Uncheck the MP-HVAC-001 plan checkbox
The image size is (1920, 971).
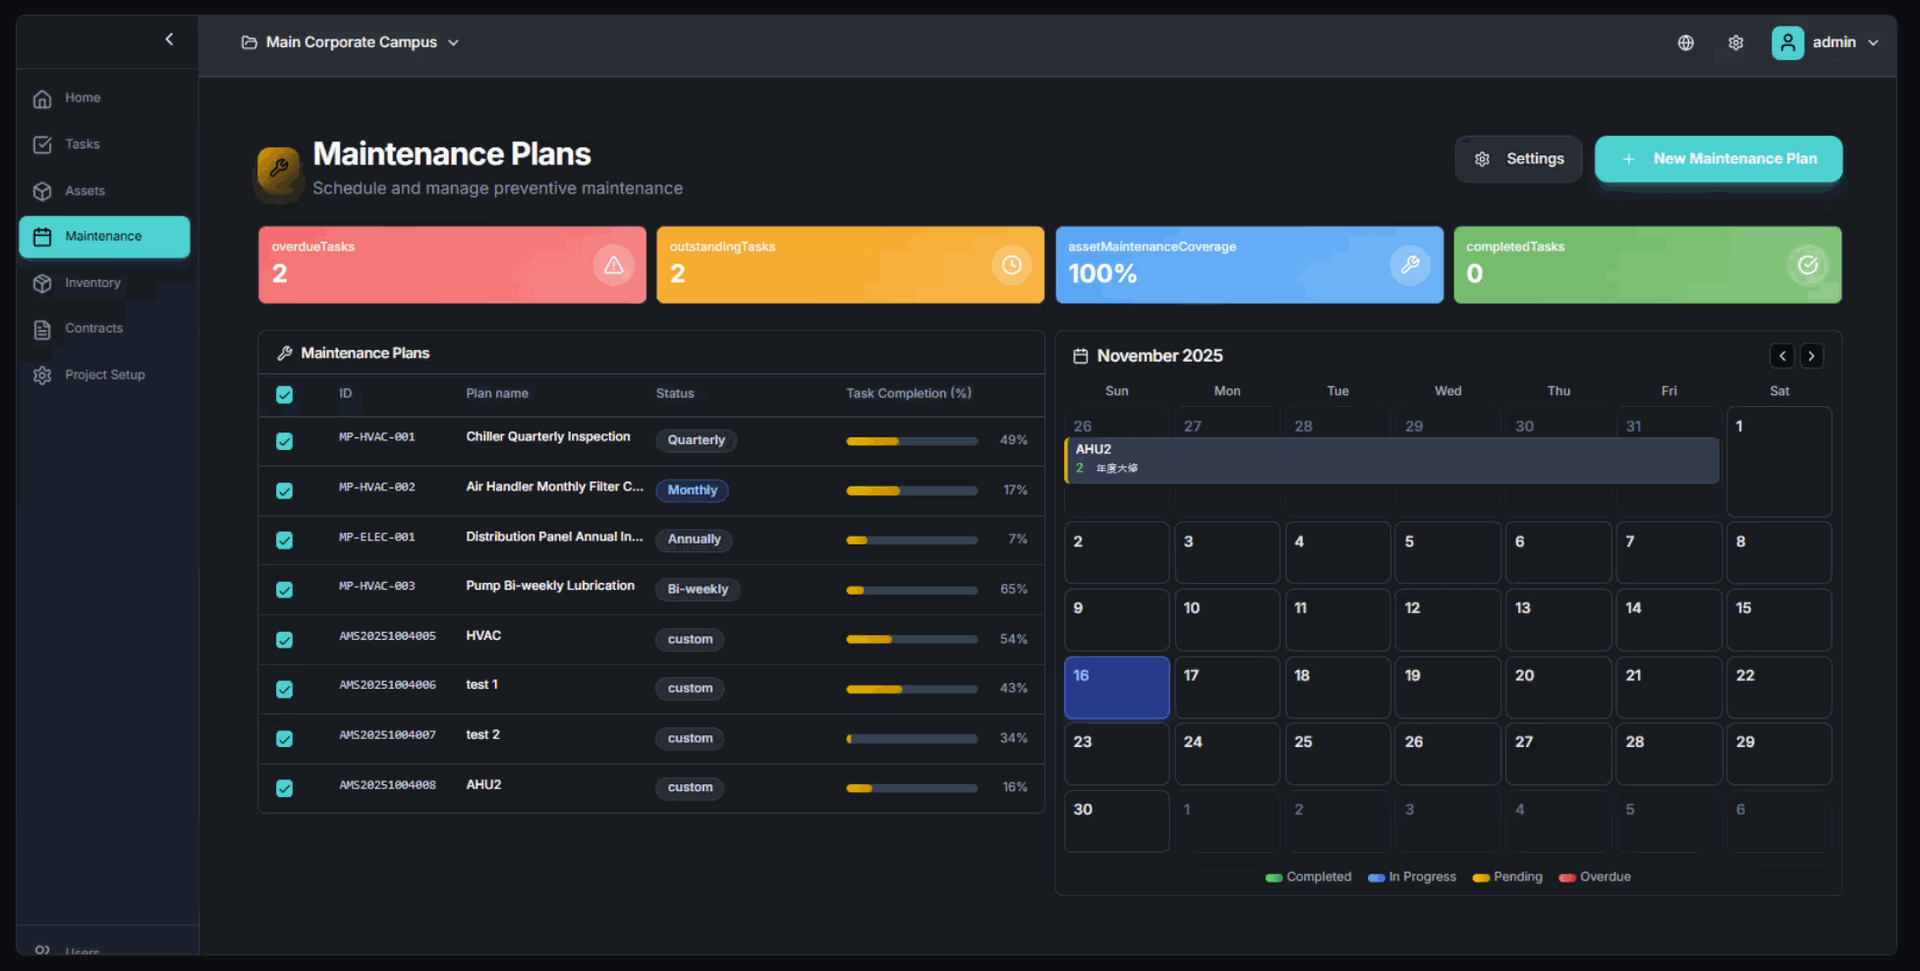coord(285,441)
